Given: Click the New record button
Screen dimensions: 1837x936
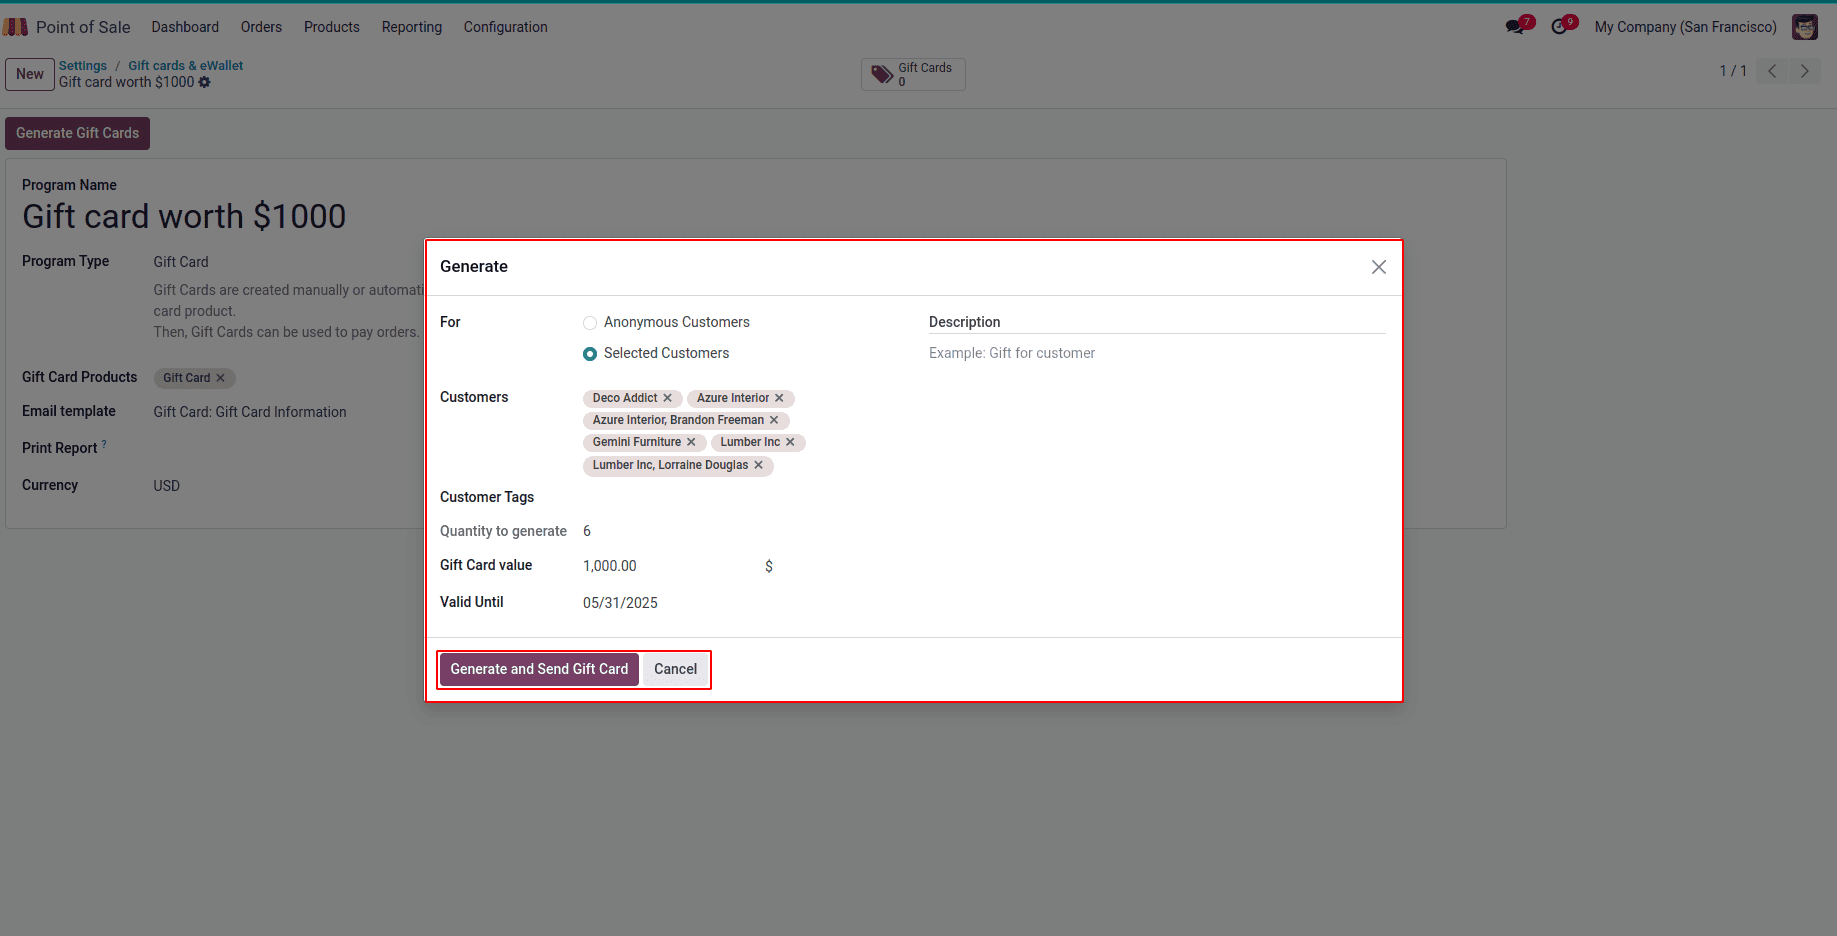Looking at the screenshot, I should tap(30, 74).
